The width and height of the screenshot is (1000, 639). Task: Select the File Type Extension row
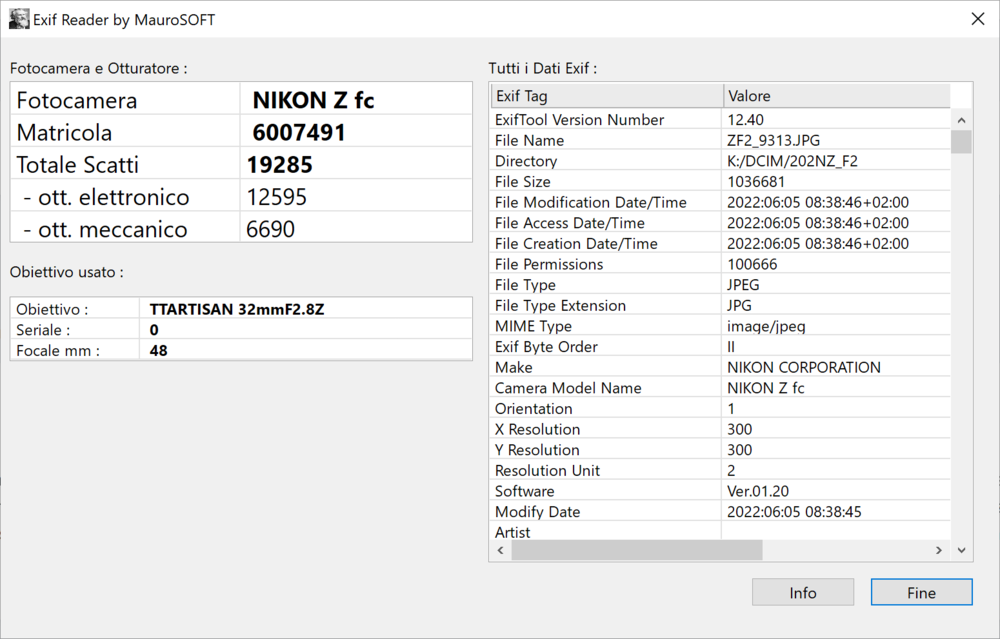click(721, 305)
